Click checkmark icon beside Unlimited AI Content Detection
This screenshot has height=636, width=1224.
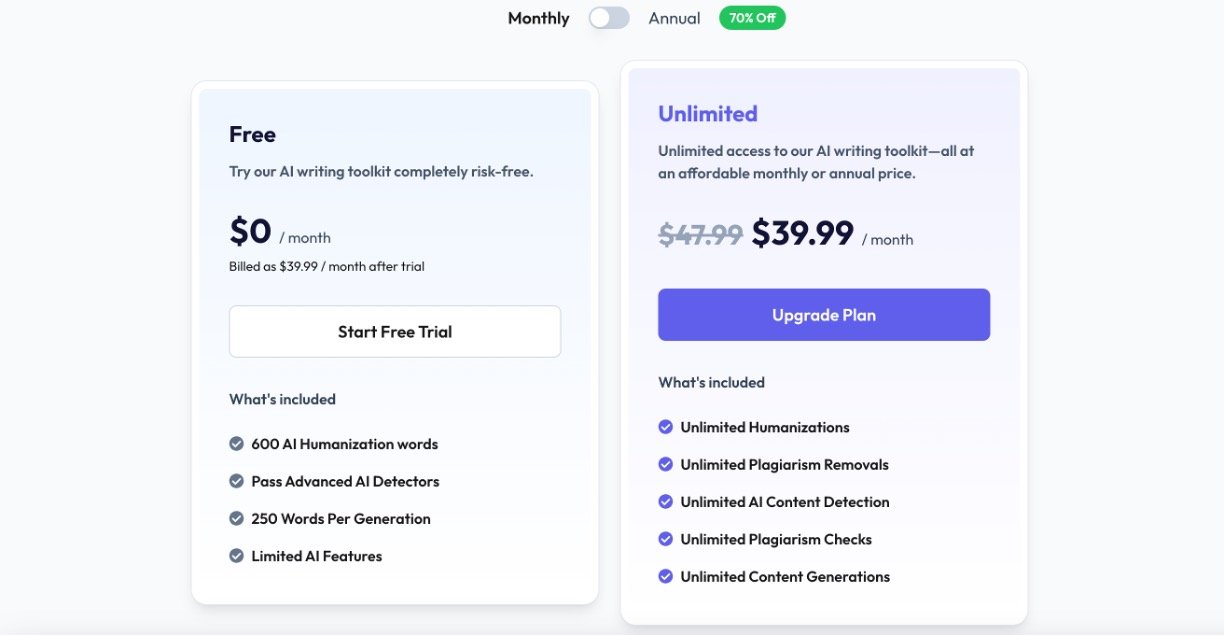coord(666,502)
